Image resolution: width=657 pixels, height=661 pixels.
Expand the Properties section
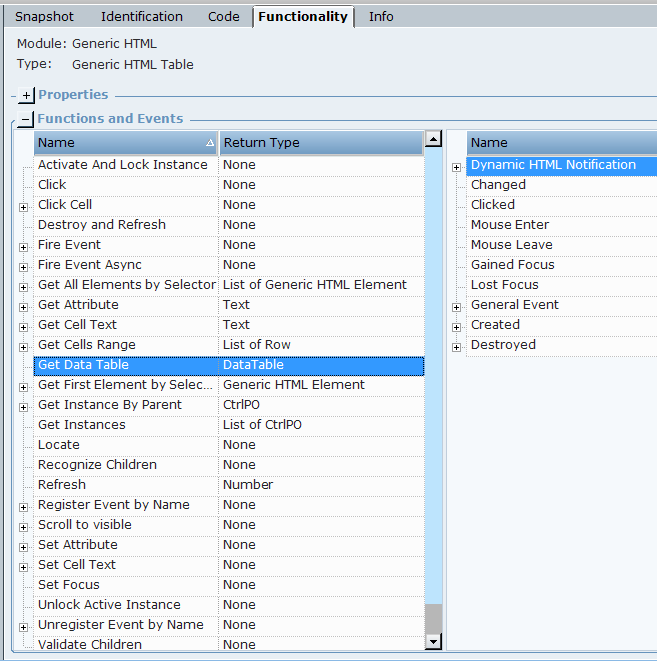(x=27, y=96)
